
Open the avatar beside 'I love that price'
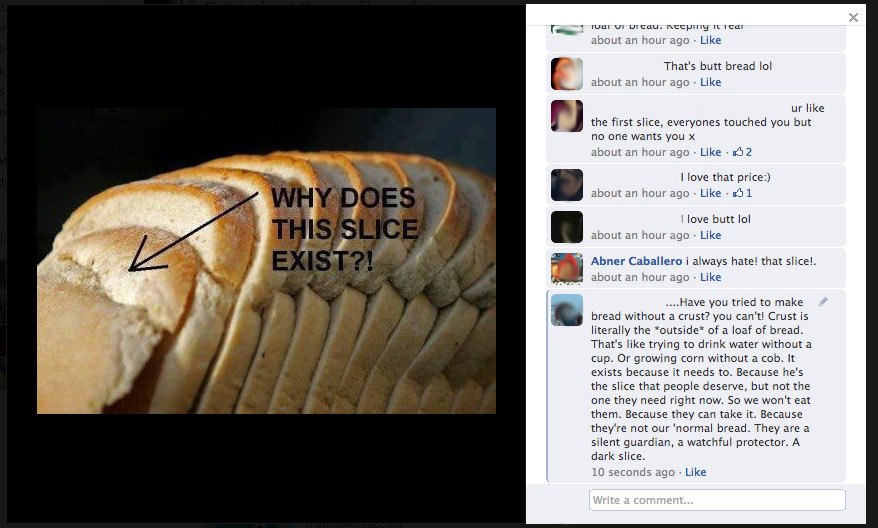pos(567,185)
